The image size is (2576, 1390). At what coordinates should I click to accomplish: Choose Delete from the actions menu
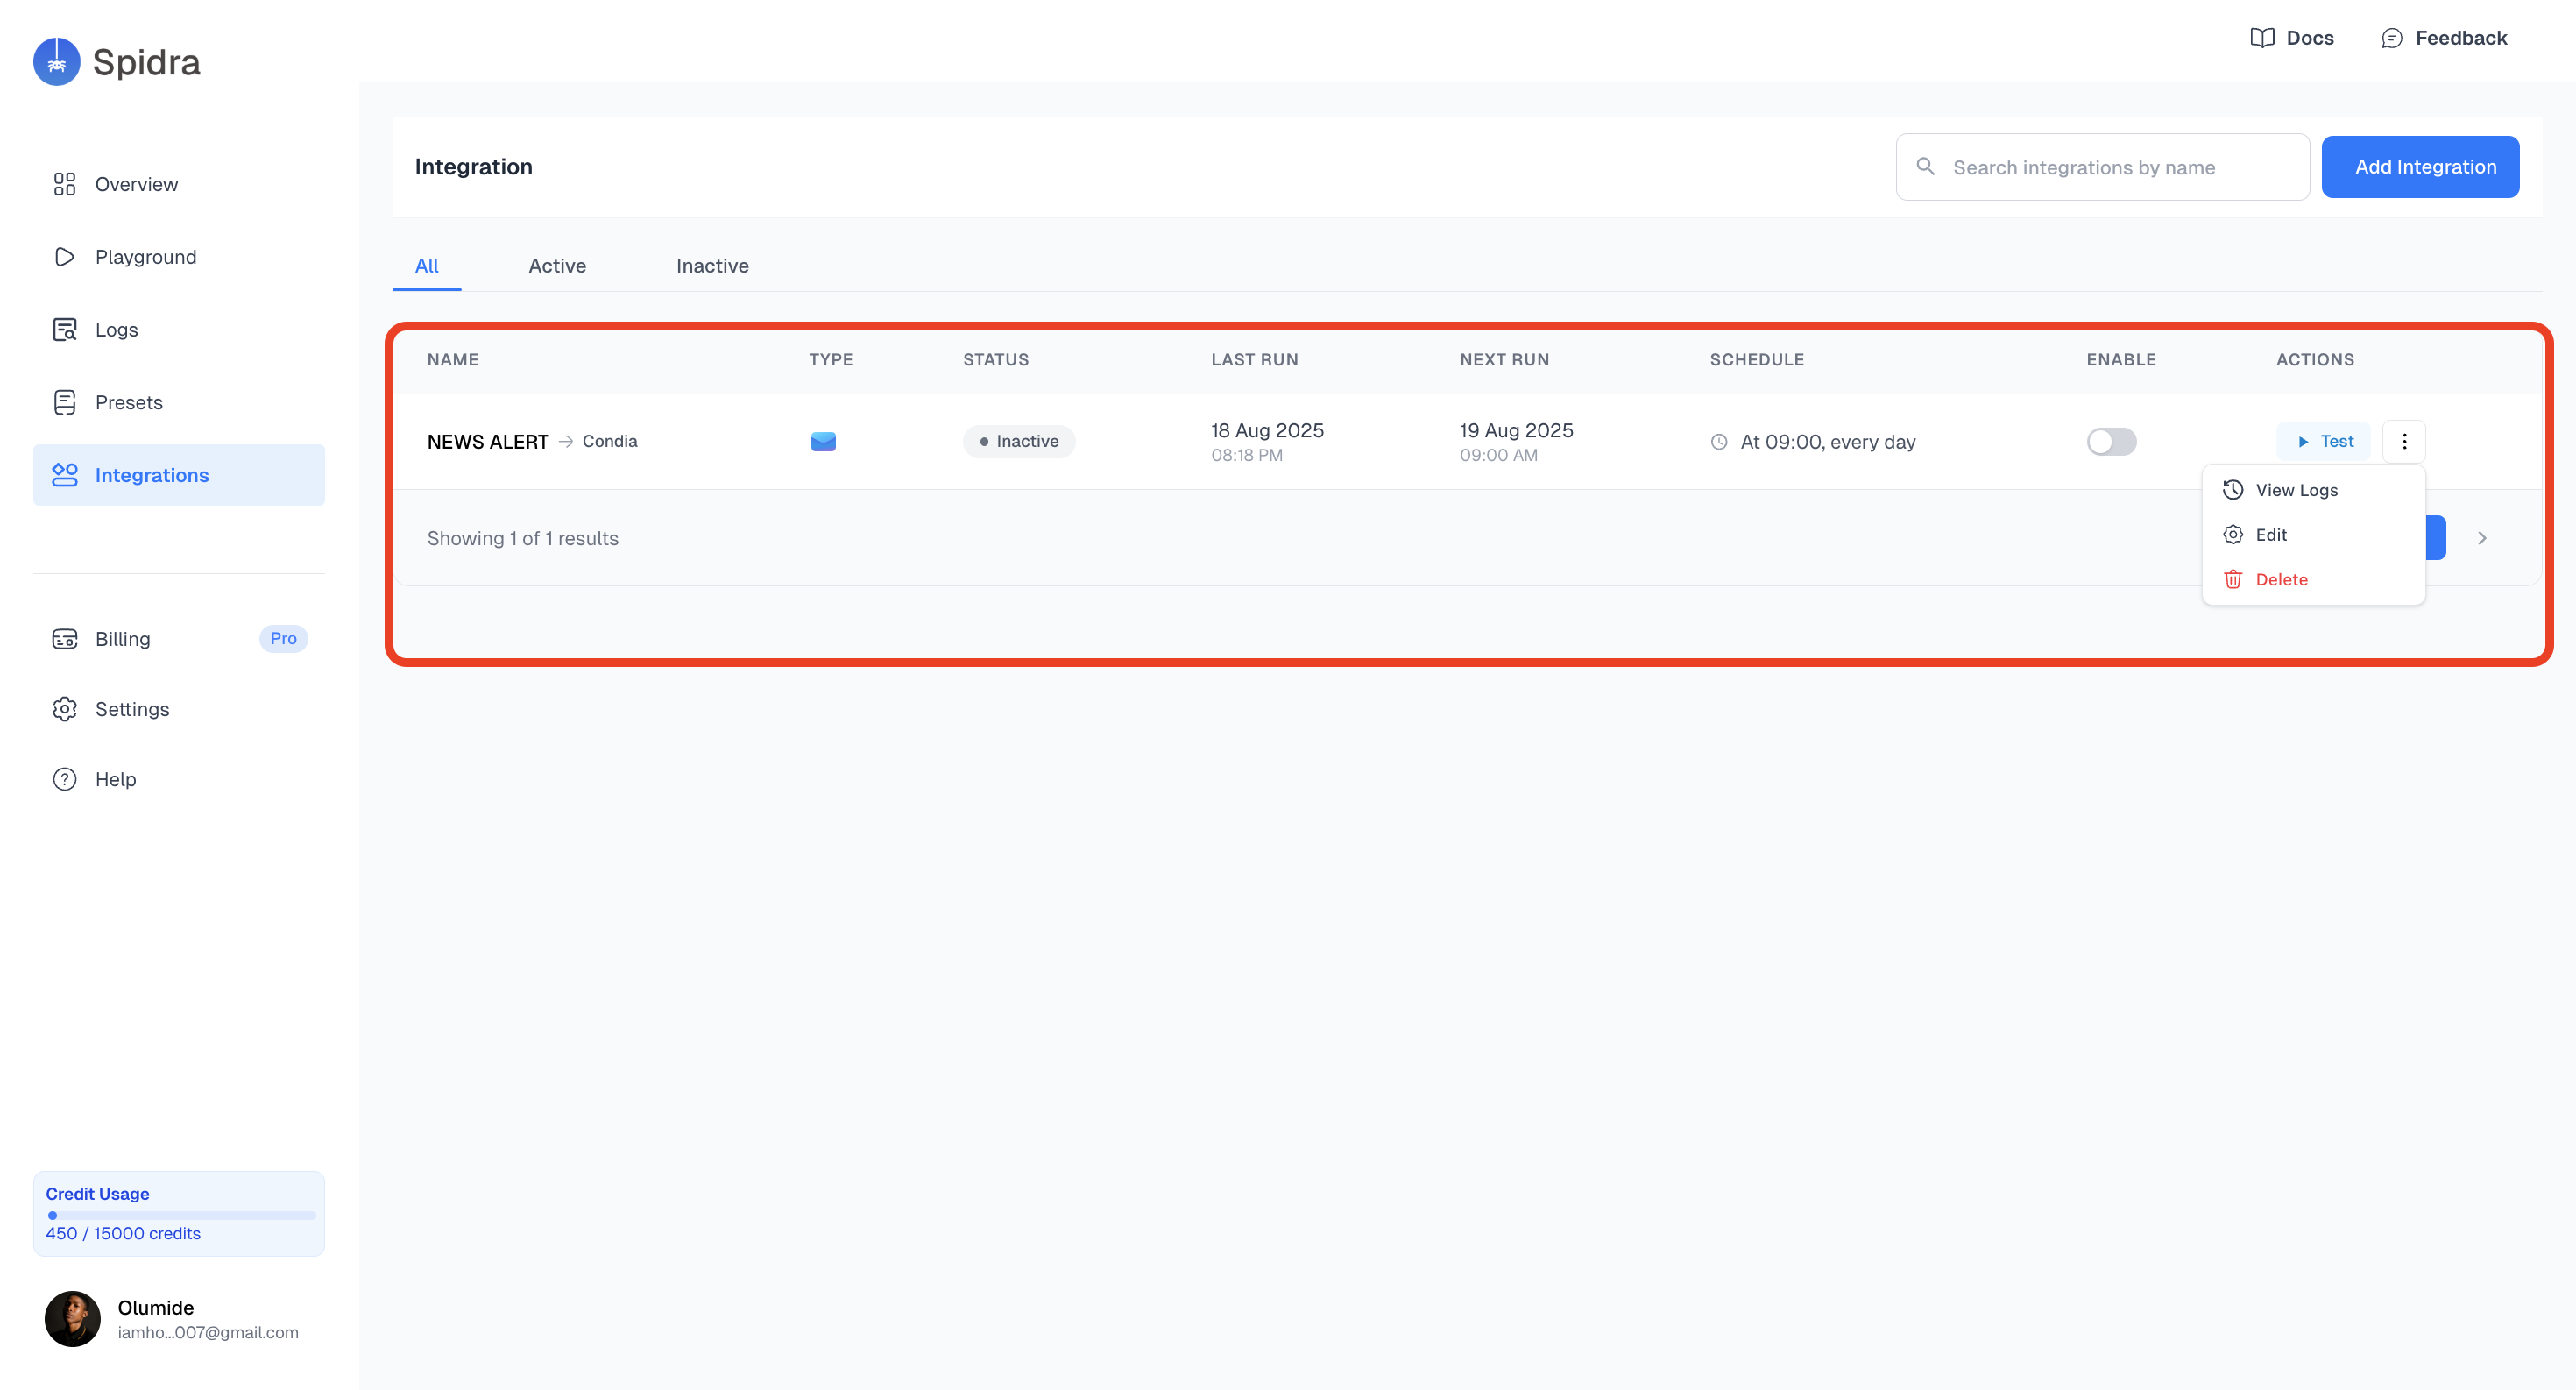[x=2280, y=580]
